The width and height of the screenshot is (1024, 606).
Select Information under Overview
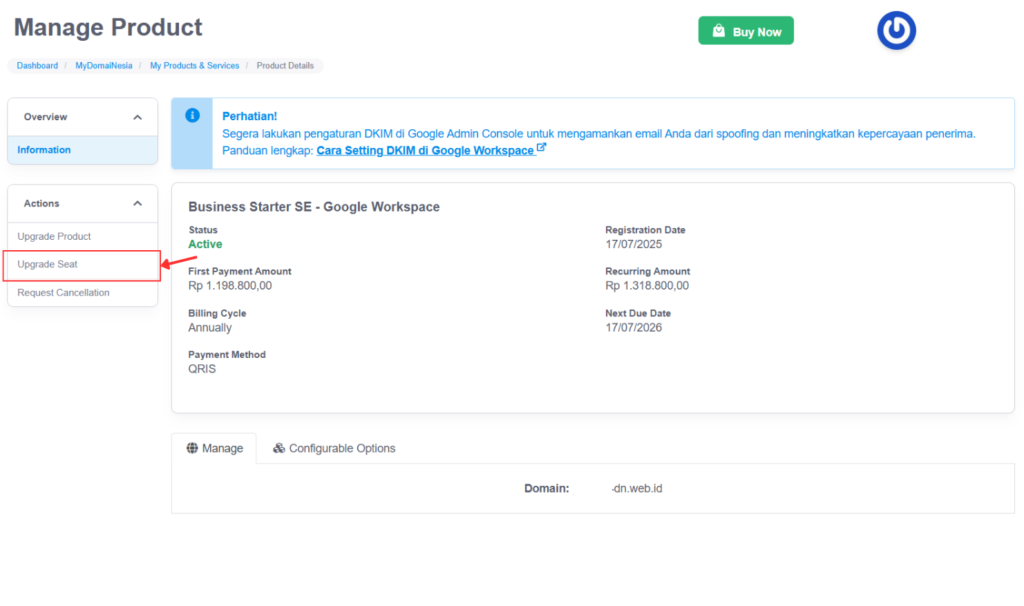pyautogui.click(x=45, y=149)
